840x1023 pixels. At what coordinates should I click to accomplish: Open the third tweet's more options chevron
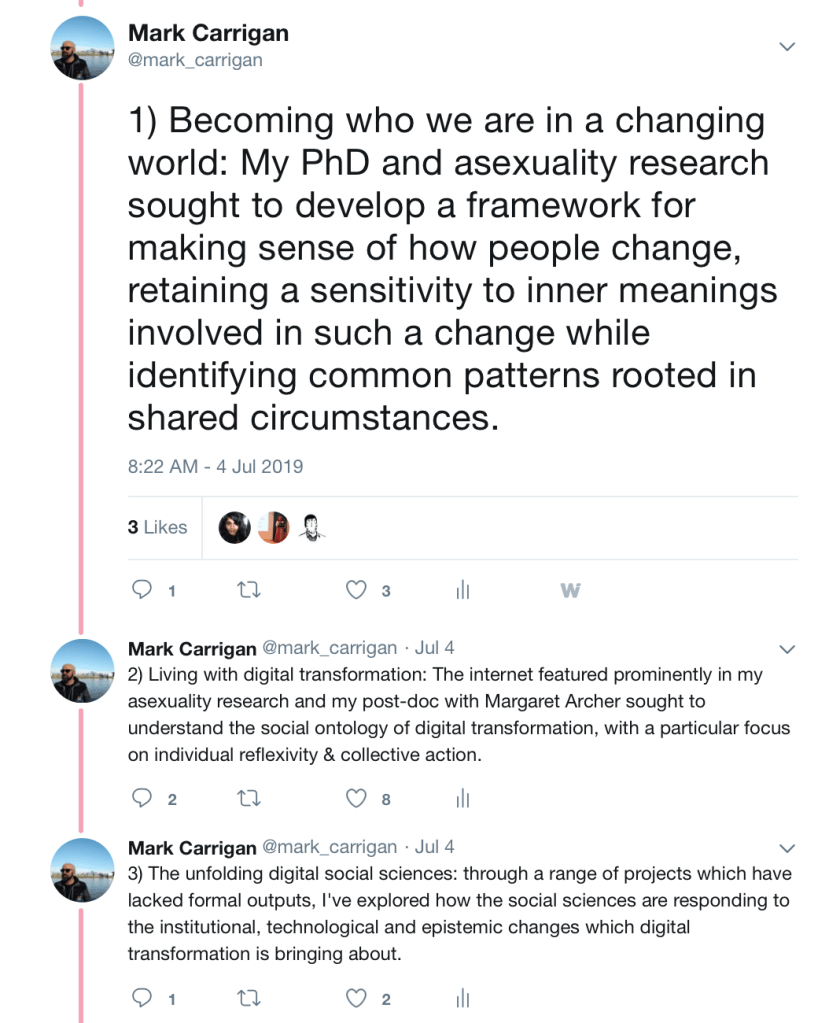[787, 847]
